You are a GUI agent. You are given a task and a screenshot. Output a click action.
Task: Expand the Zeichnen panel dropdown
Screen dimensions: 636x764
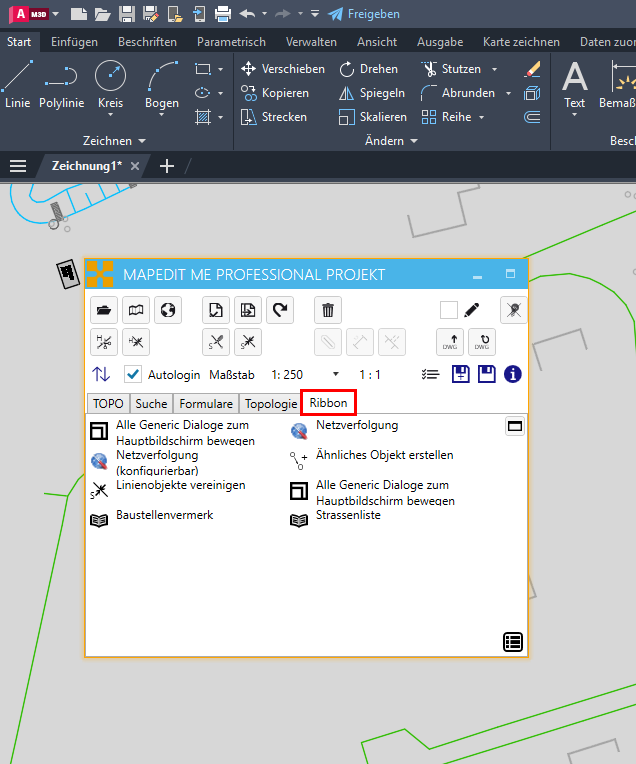(x=141, y=141)
